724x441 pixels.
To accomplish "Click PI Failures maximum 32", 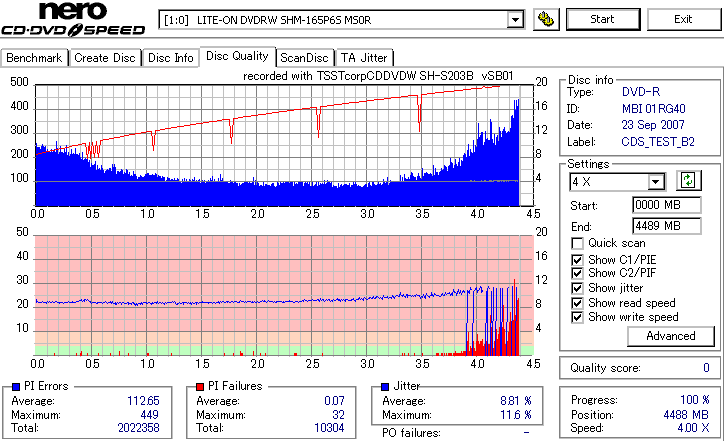I will click(338, 415).
